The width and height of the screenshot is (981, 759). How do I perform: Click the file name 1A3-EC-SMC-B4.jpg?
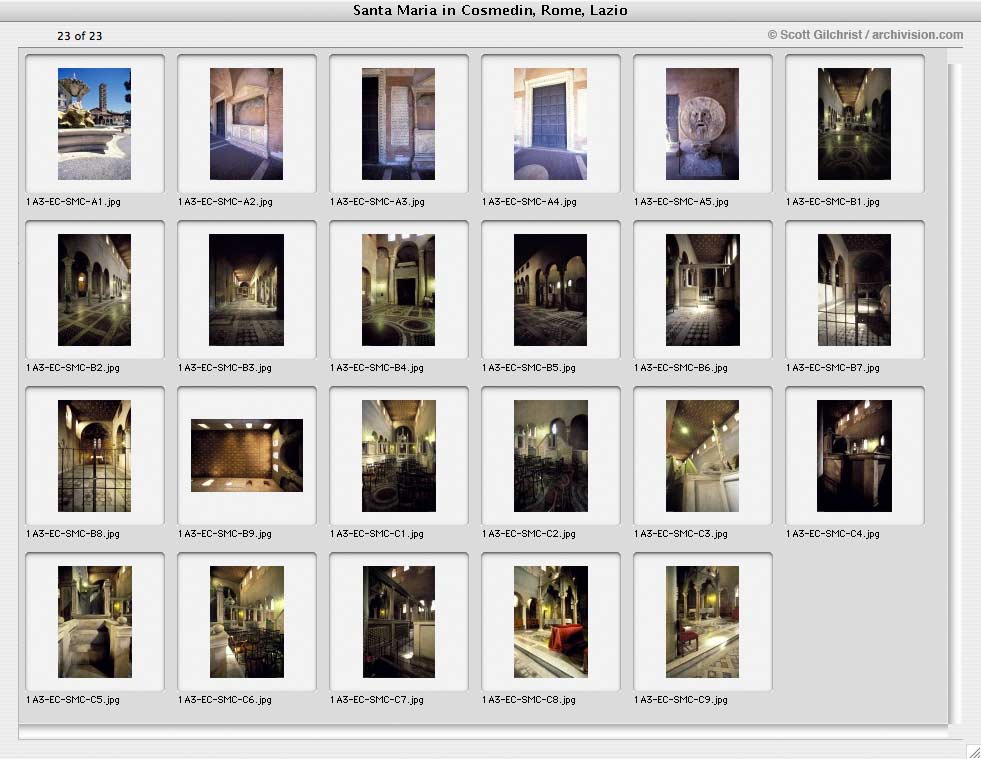377,367
